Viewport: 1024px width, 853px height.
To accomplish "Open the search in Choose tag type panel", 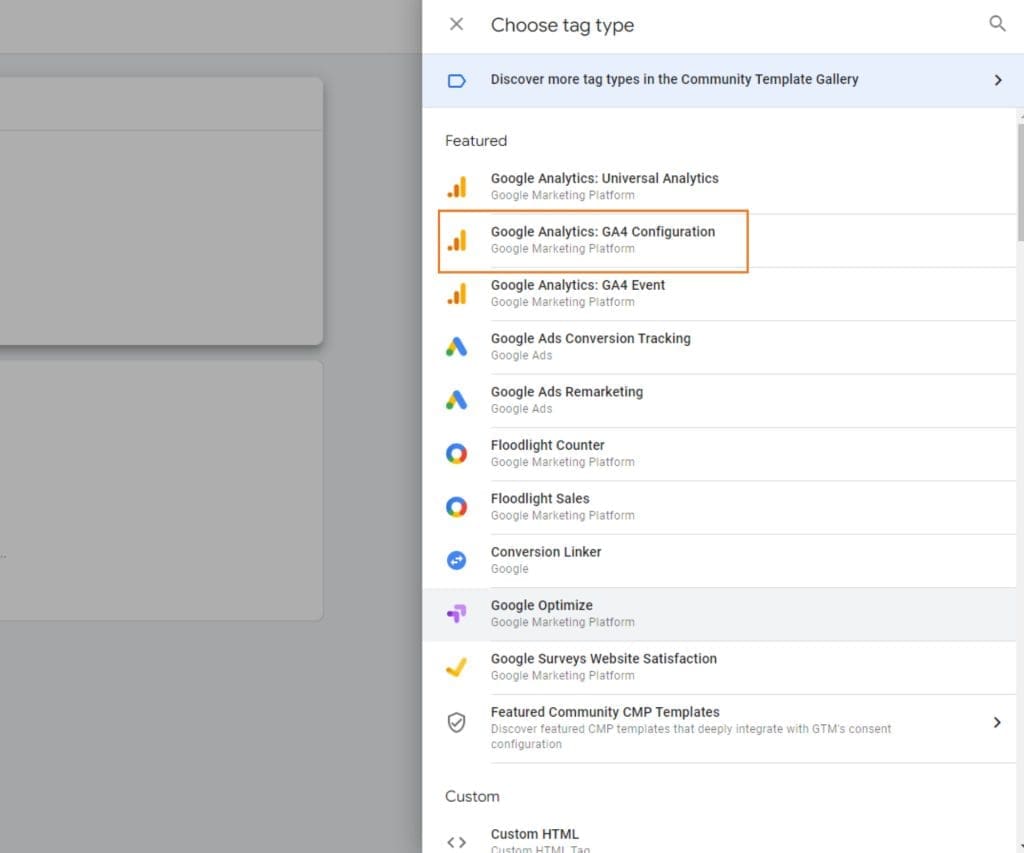I will [997, 24].
